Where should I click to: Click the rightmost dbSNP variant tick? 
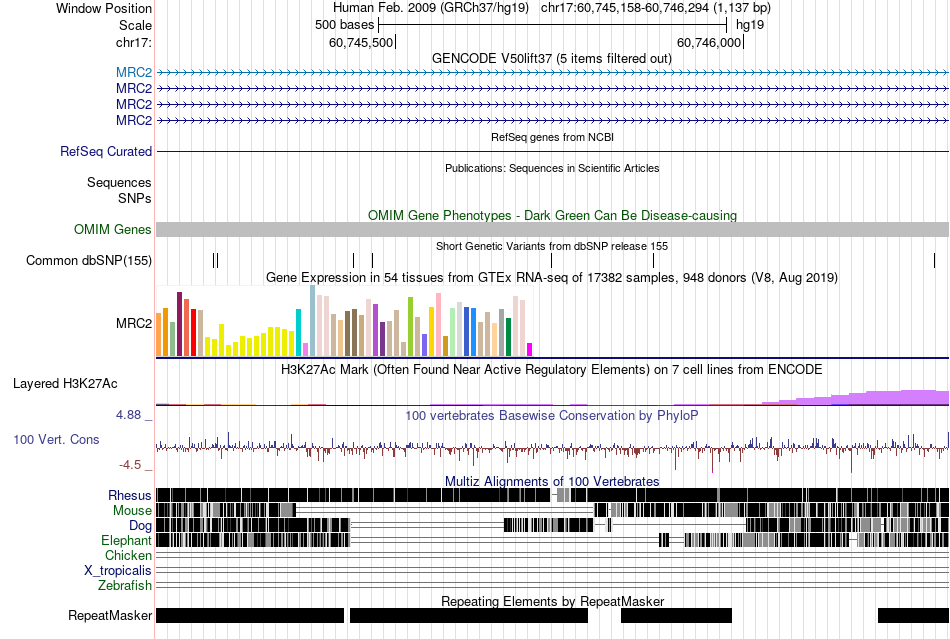tap(934, 260)
